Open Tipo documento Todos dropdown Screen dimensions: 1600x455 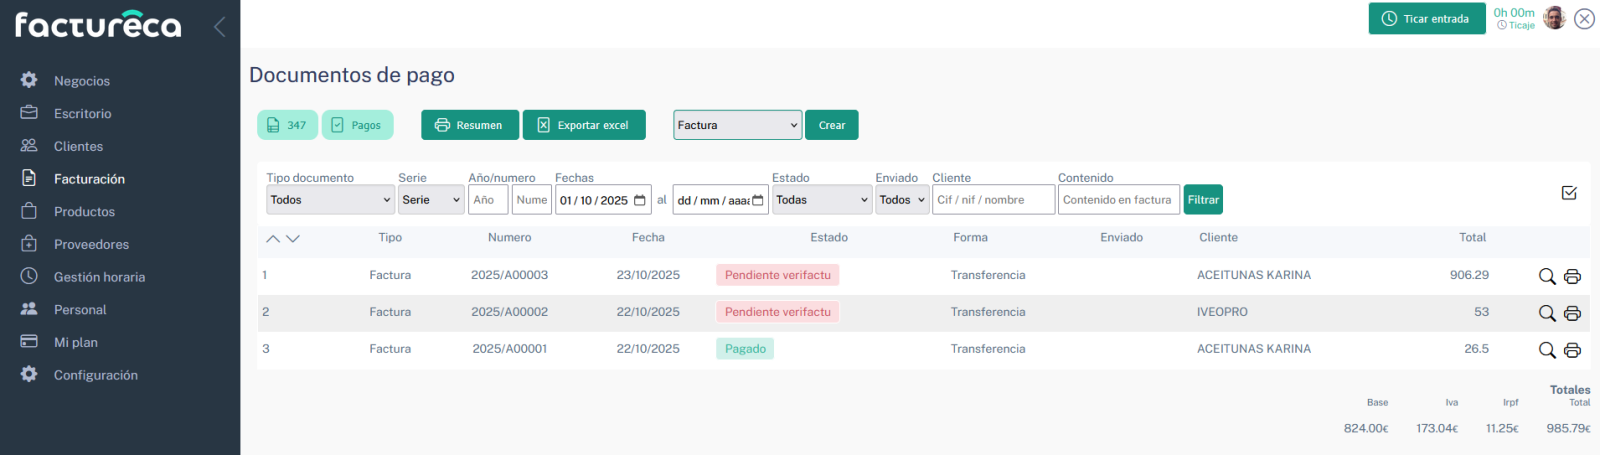click(330, 200)
